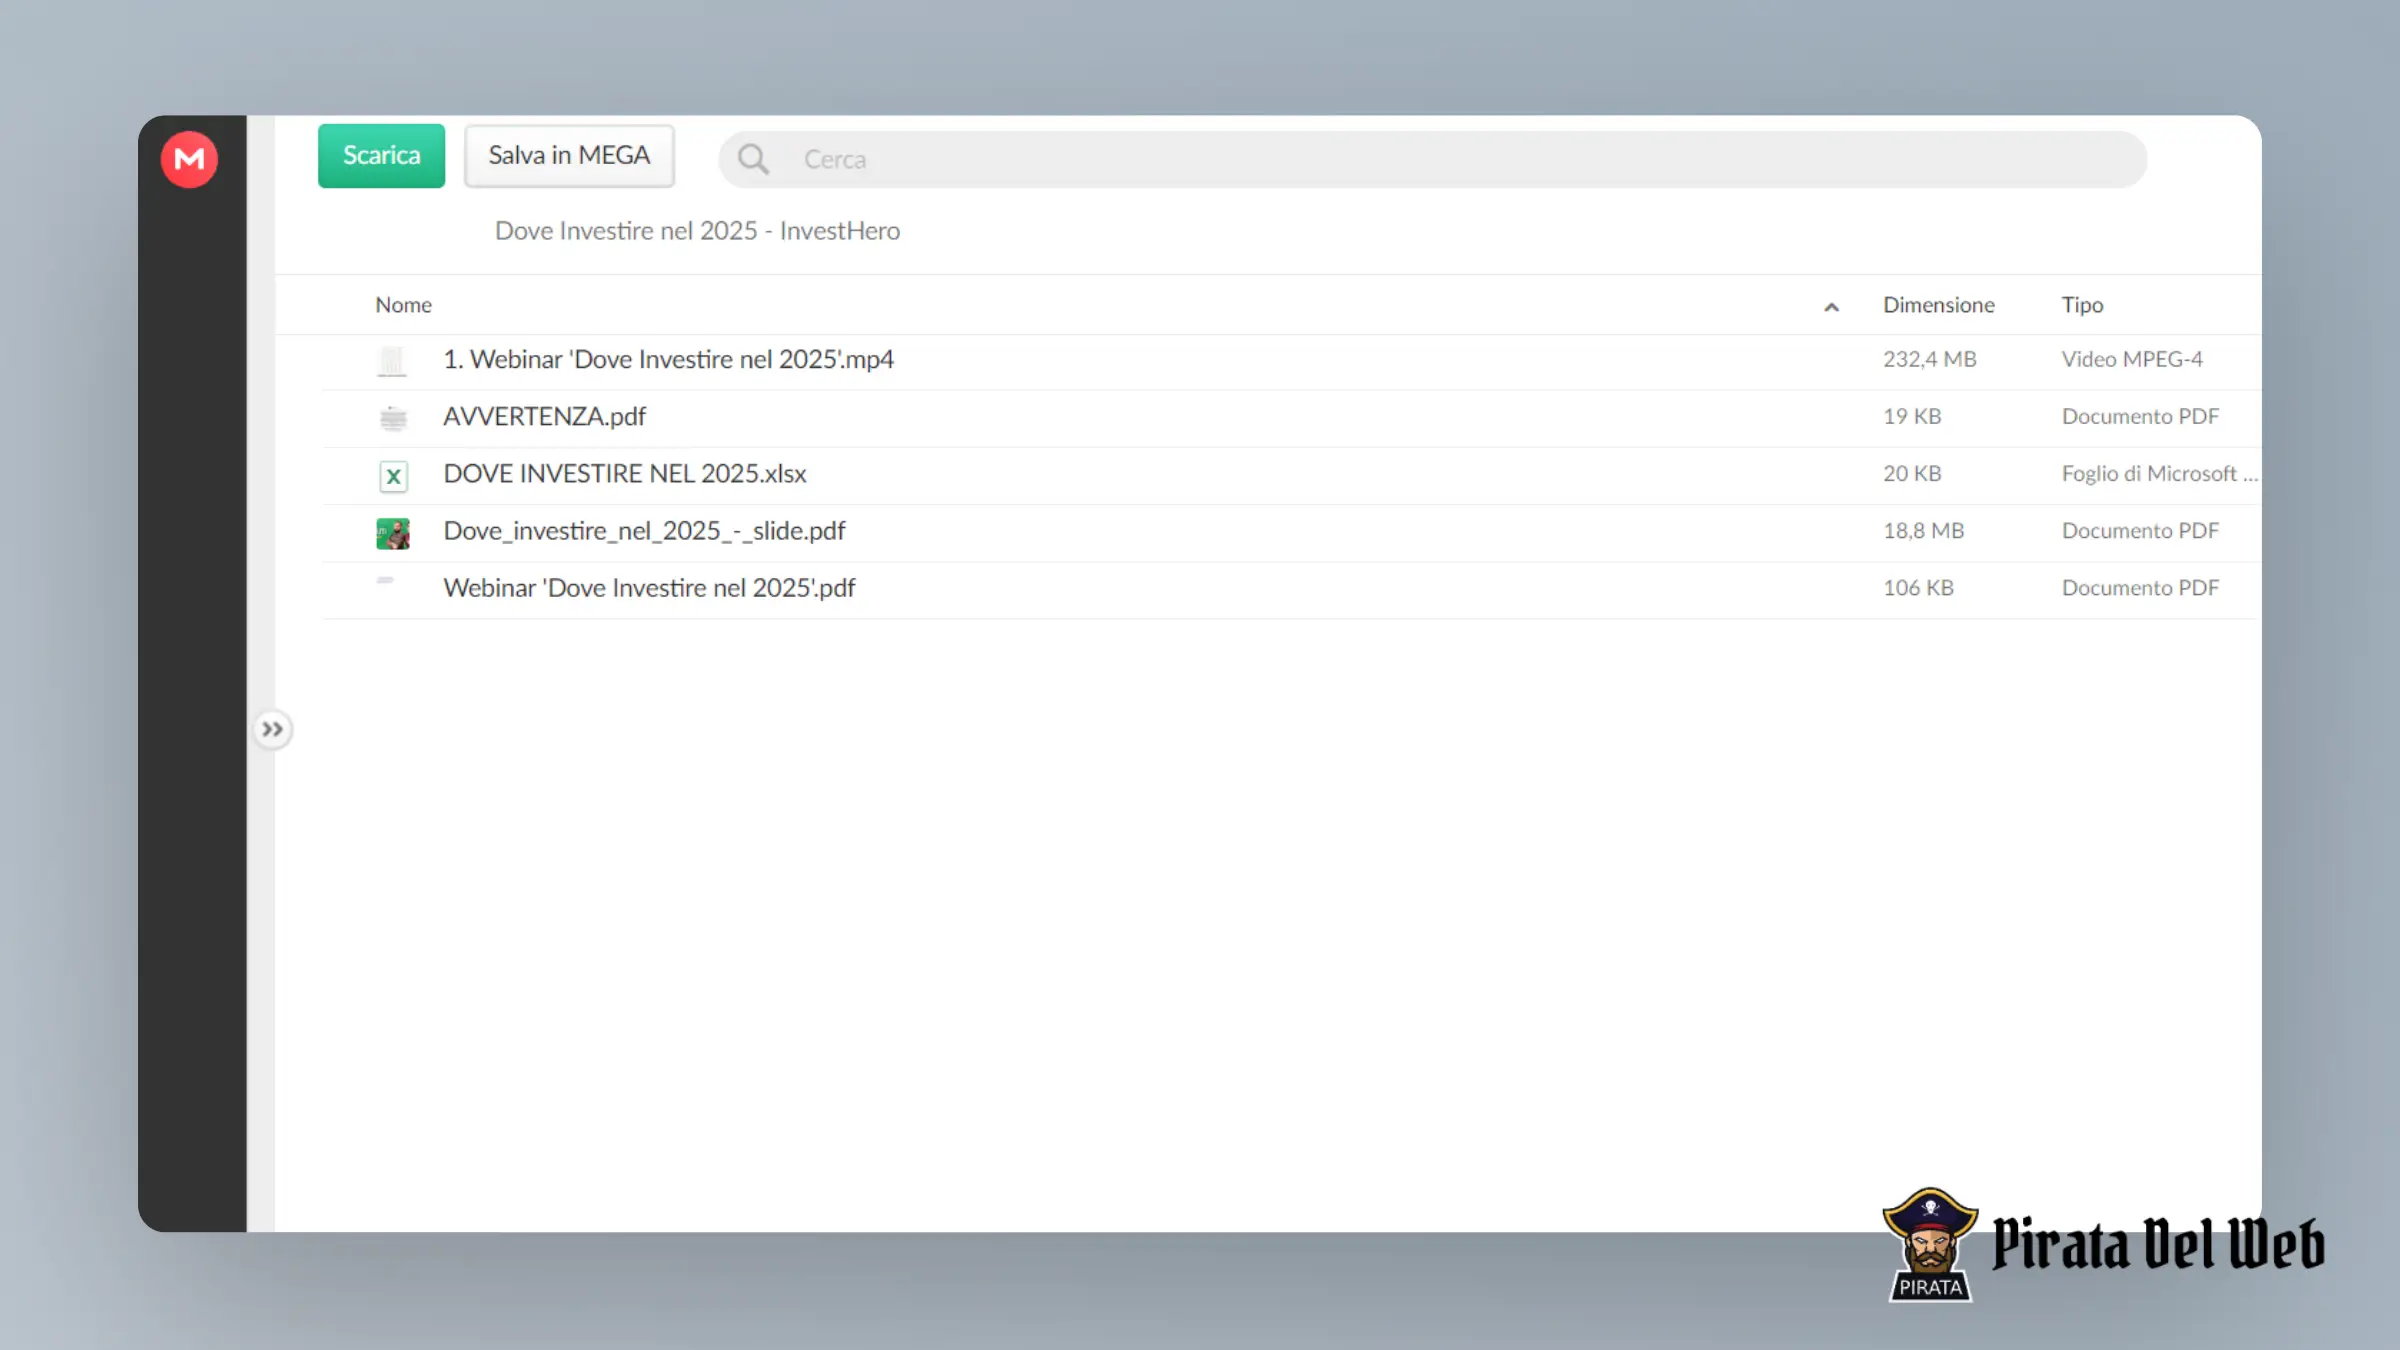Click the 18,8 MB size value
The height and width of the screenshot is (1350, 2400).
(x=1923, y=530)
